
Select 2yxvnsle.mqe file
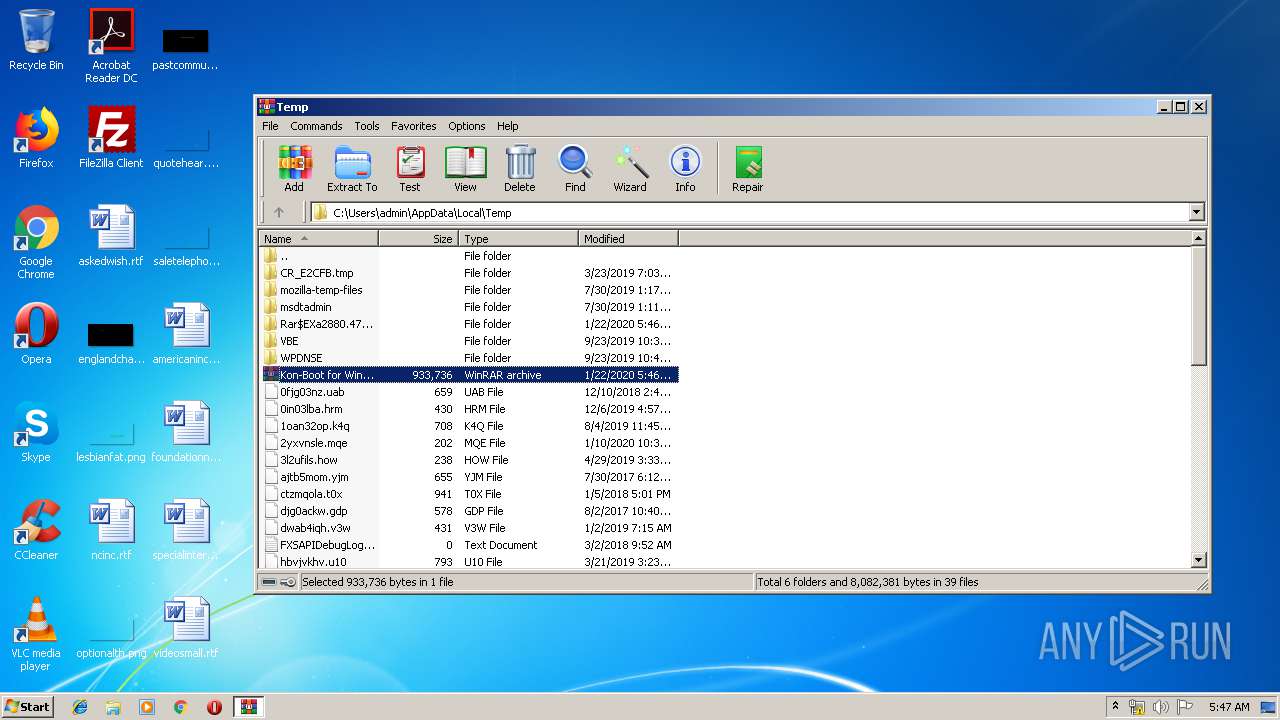pos(470,443)
